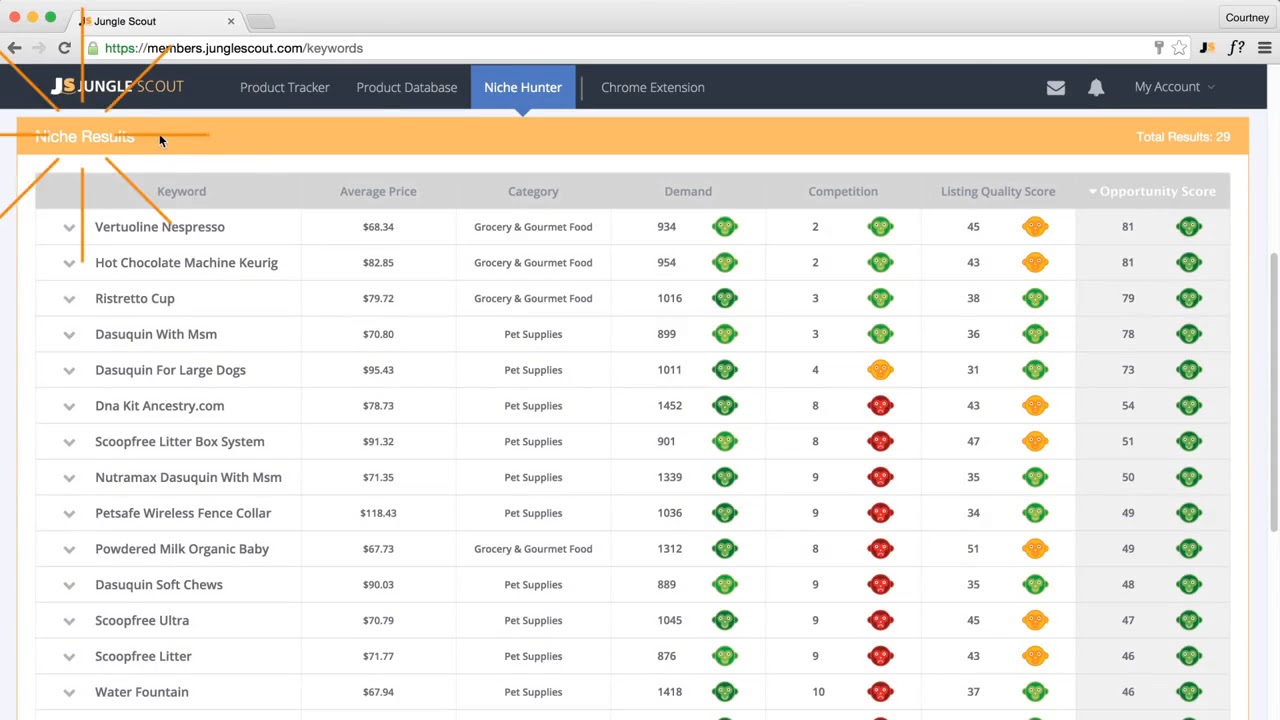Image resolution: width=1280 pixels, height=720 pixels.
Task: Close the Jungle Scout browser tab
Action: pos(231,21)
